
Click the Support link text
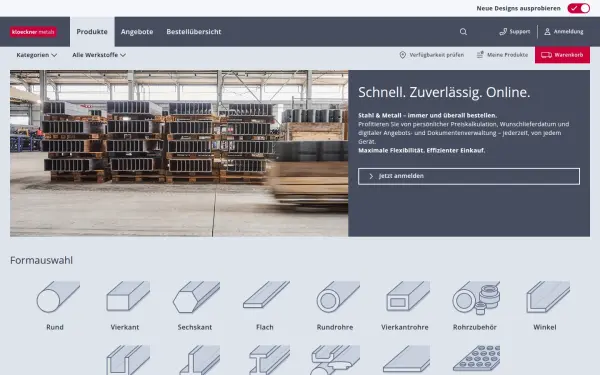coord(520,32)
